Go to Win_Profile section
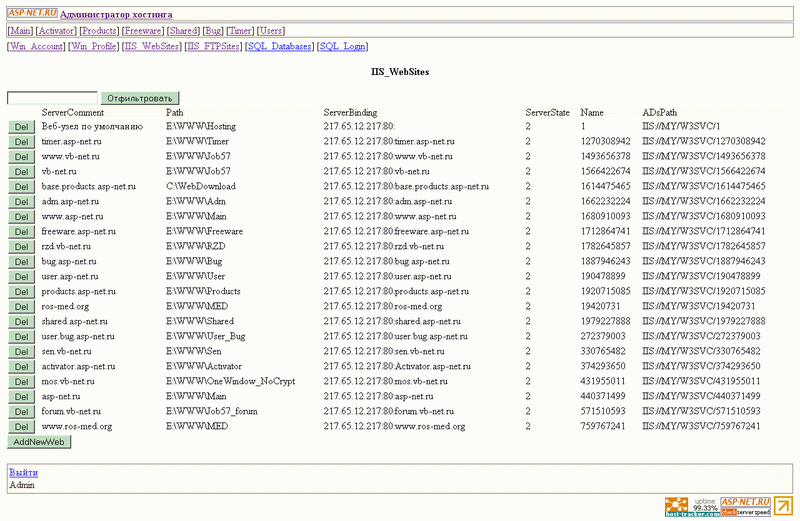The width and height of the screenshot is (800, 521). pos(93,46)
